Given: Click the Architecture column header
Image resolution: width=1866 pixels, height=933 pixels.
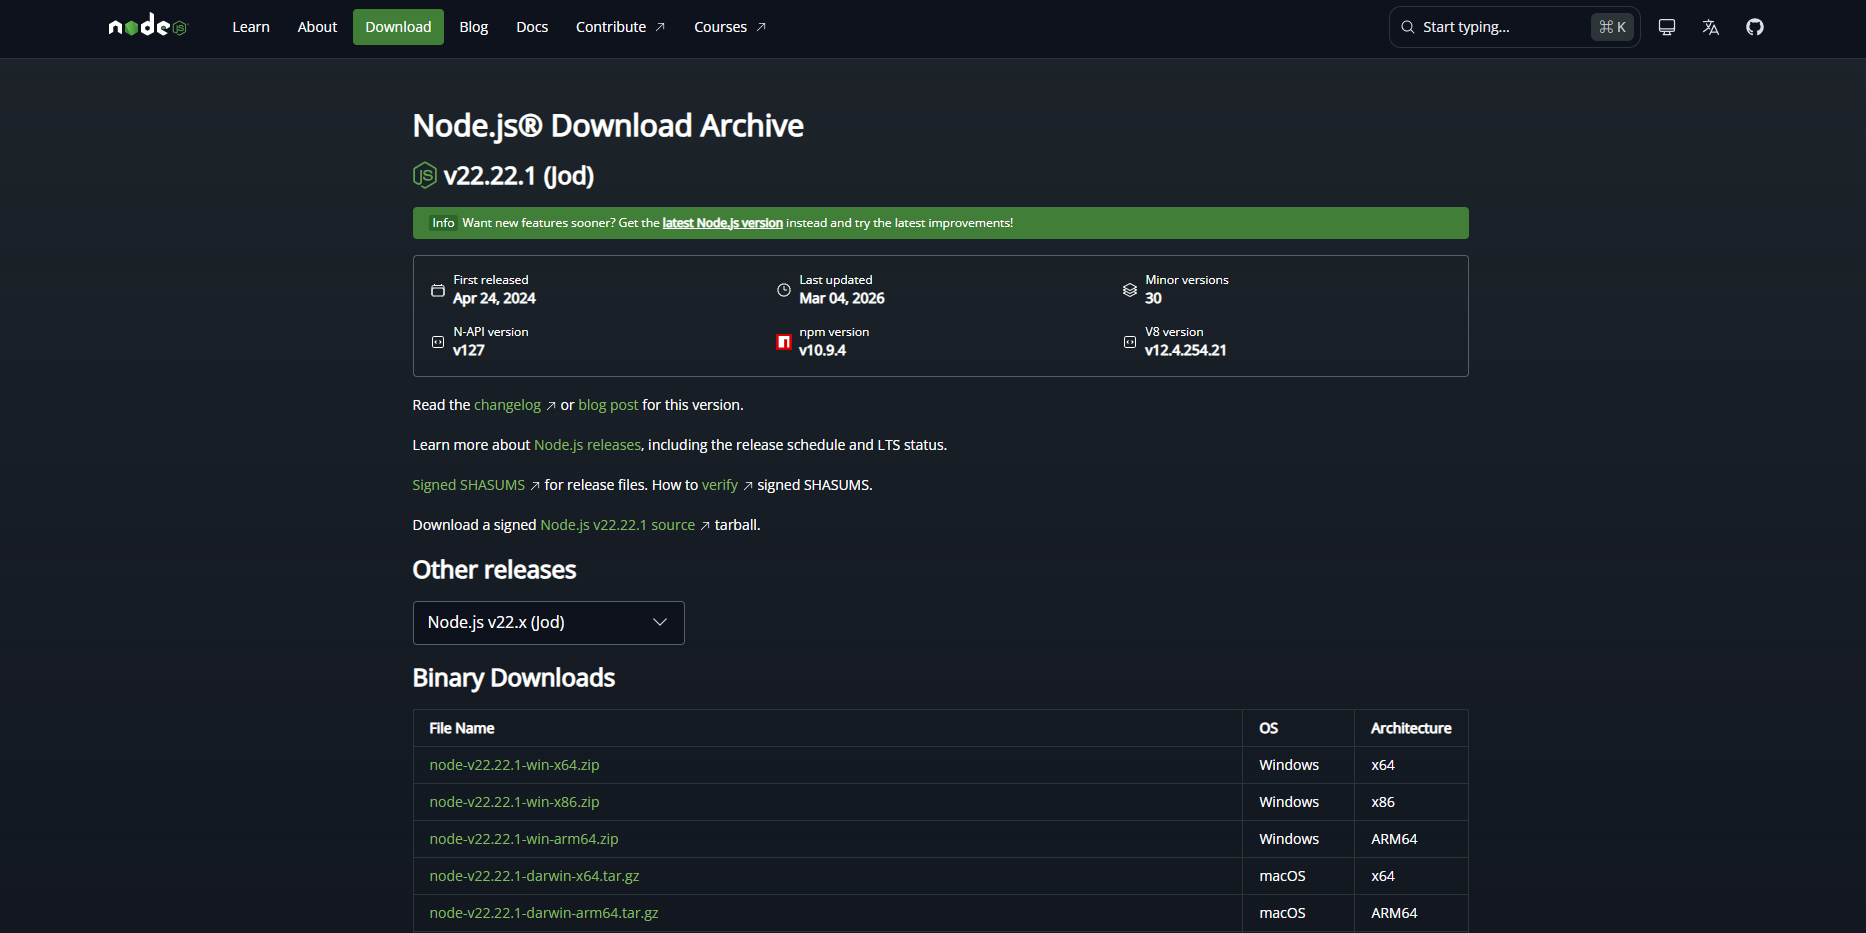Looking at the screenshot, I should click(1411, 728).
